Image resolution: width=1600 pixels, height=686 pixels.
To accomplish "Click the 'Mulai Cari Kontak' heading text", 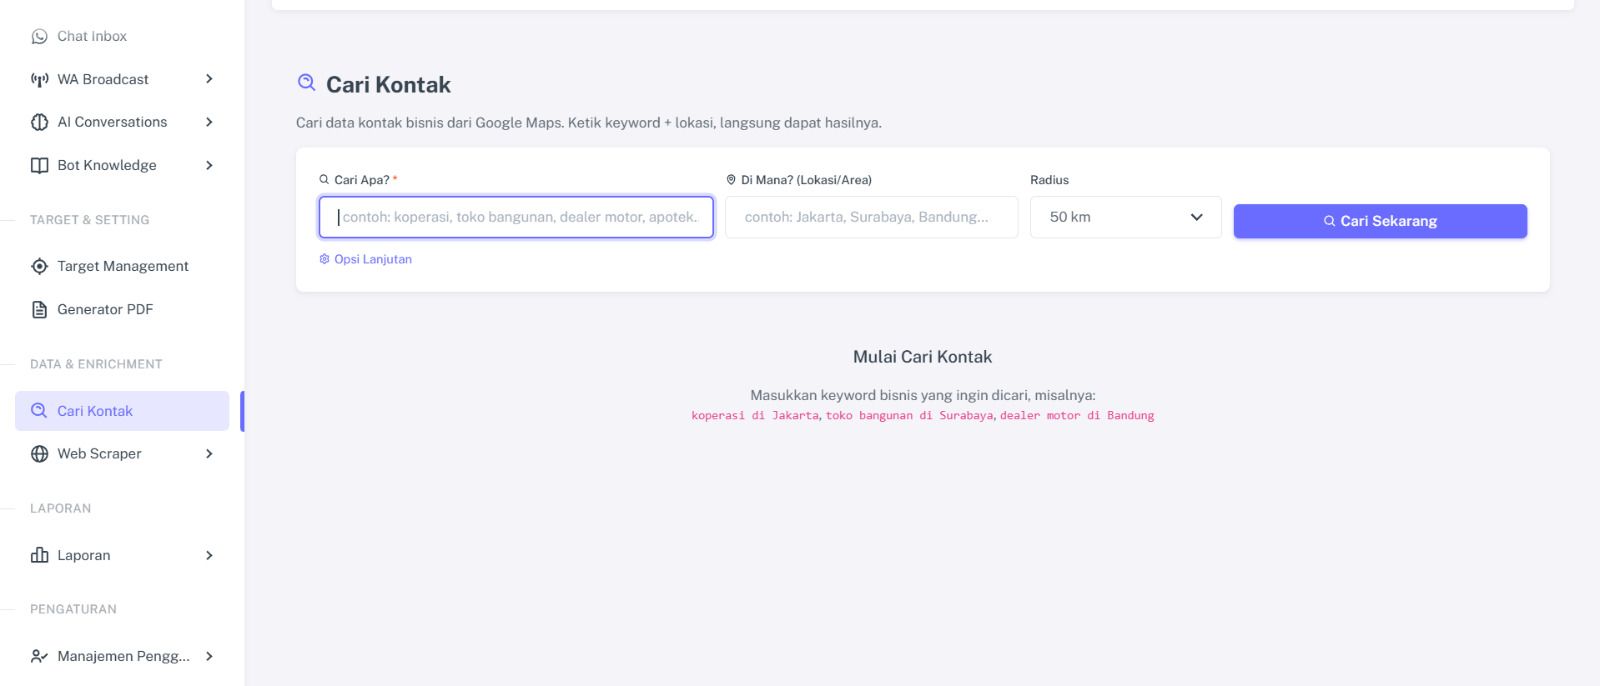I will 922,357.
